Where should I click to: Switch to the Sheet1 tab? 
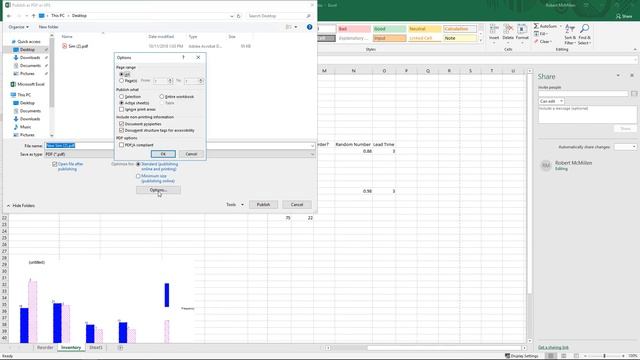96,348
